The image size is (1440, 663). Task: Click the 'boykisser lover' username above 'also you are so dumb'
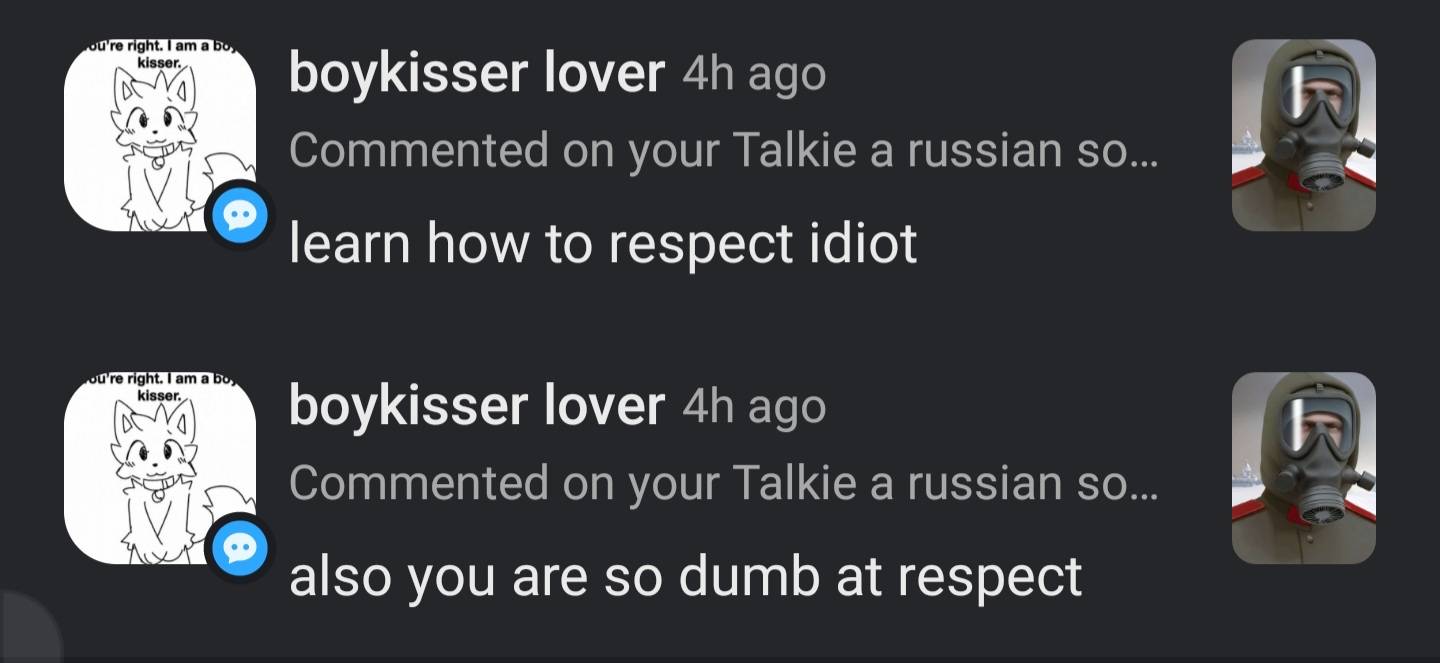pyautogui.click(x=477, y=406)
